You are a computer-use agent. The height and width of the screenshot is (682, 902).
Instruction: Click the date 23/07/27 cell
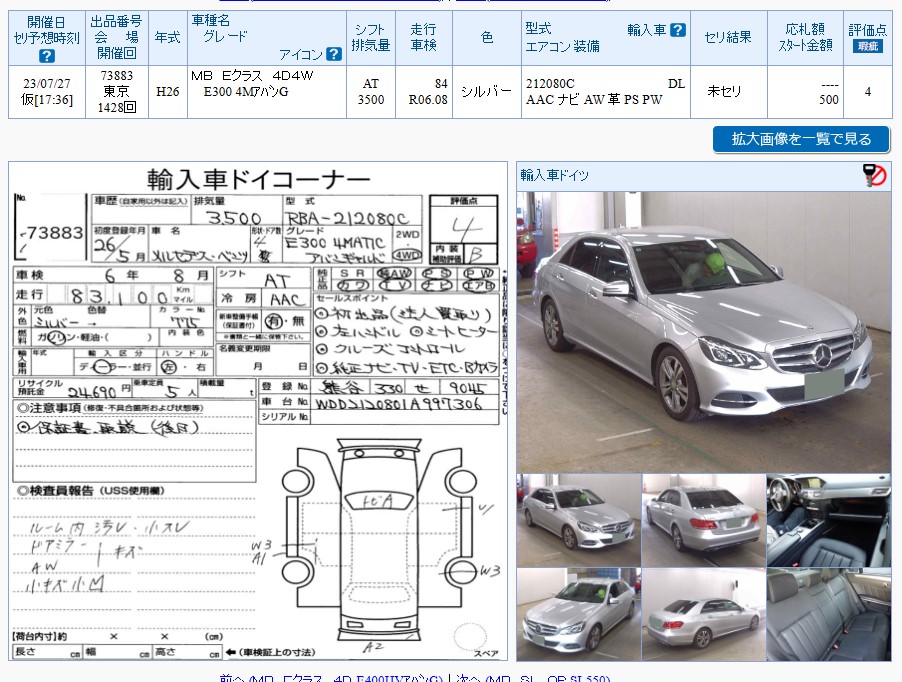tap(47, 92)
